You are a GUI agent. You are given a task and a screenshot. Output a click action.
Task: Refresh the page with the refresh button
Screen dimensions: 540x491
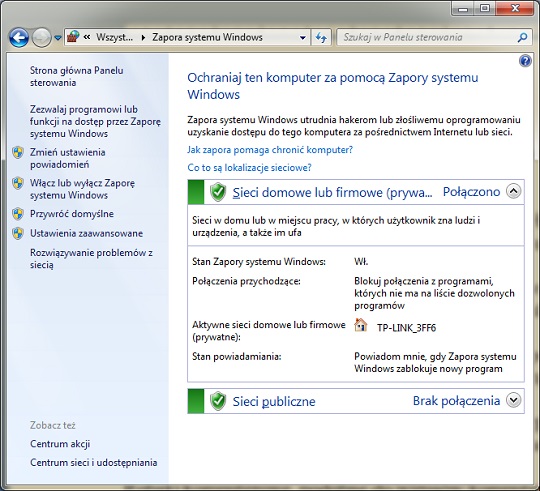coord(321,37)
